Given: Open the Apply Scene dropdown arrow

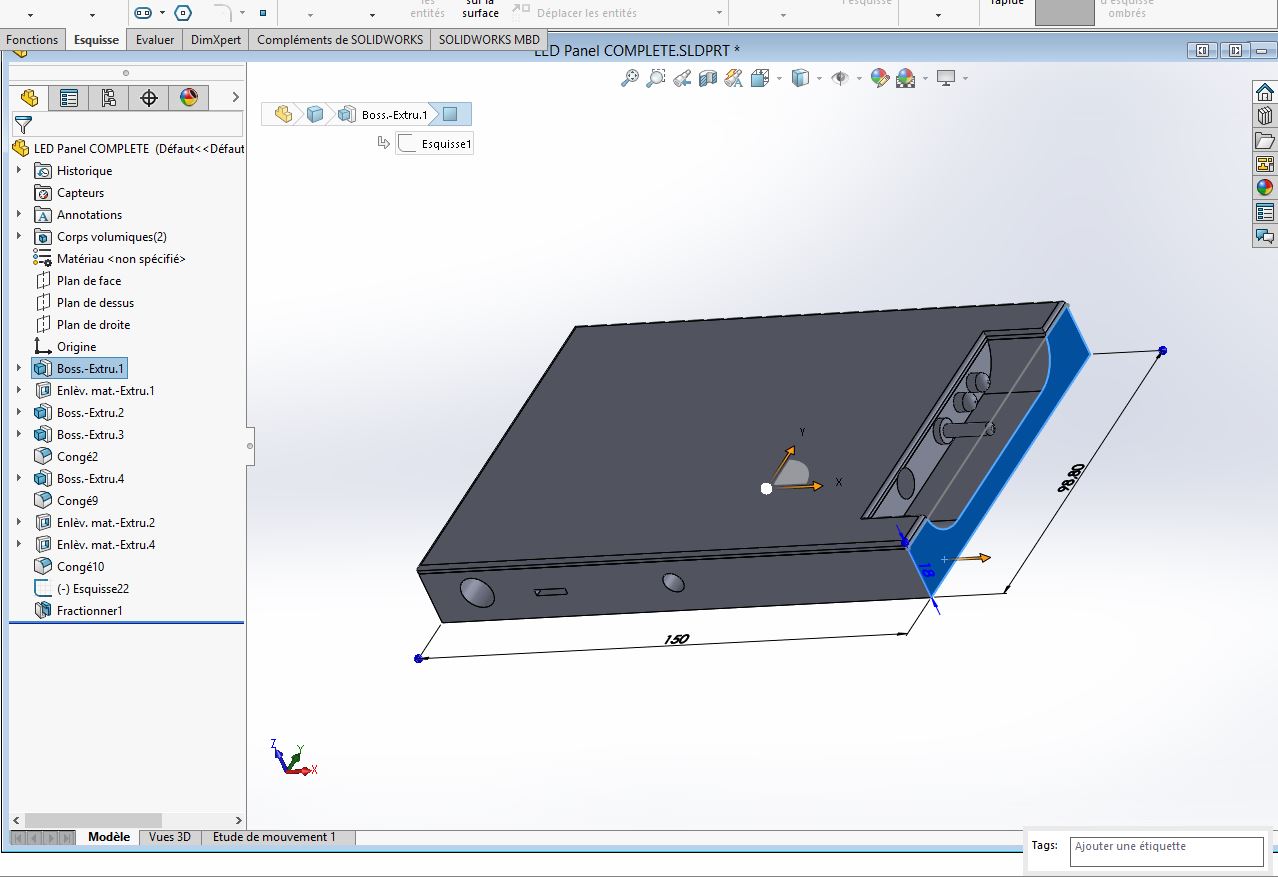Looking at the screenshot, I should [925, 78].
